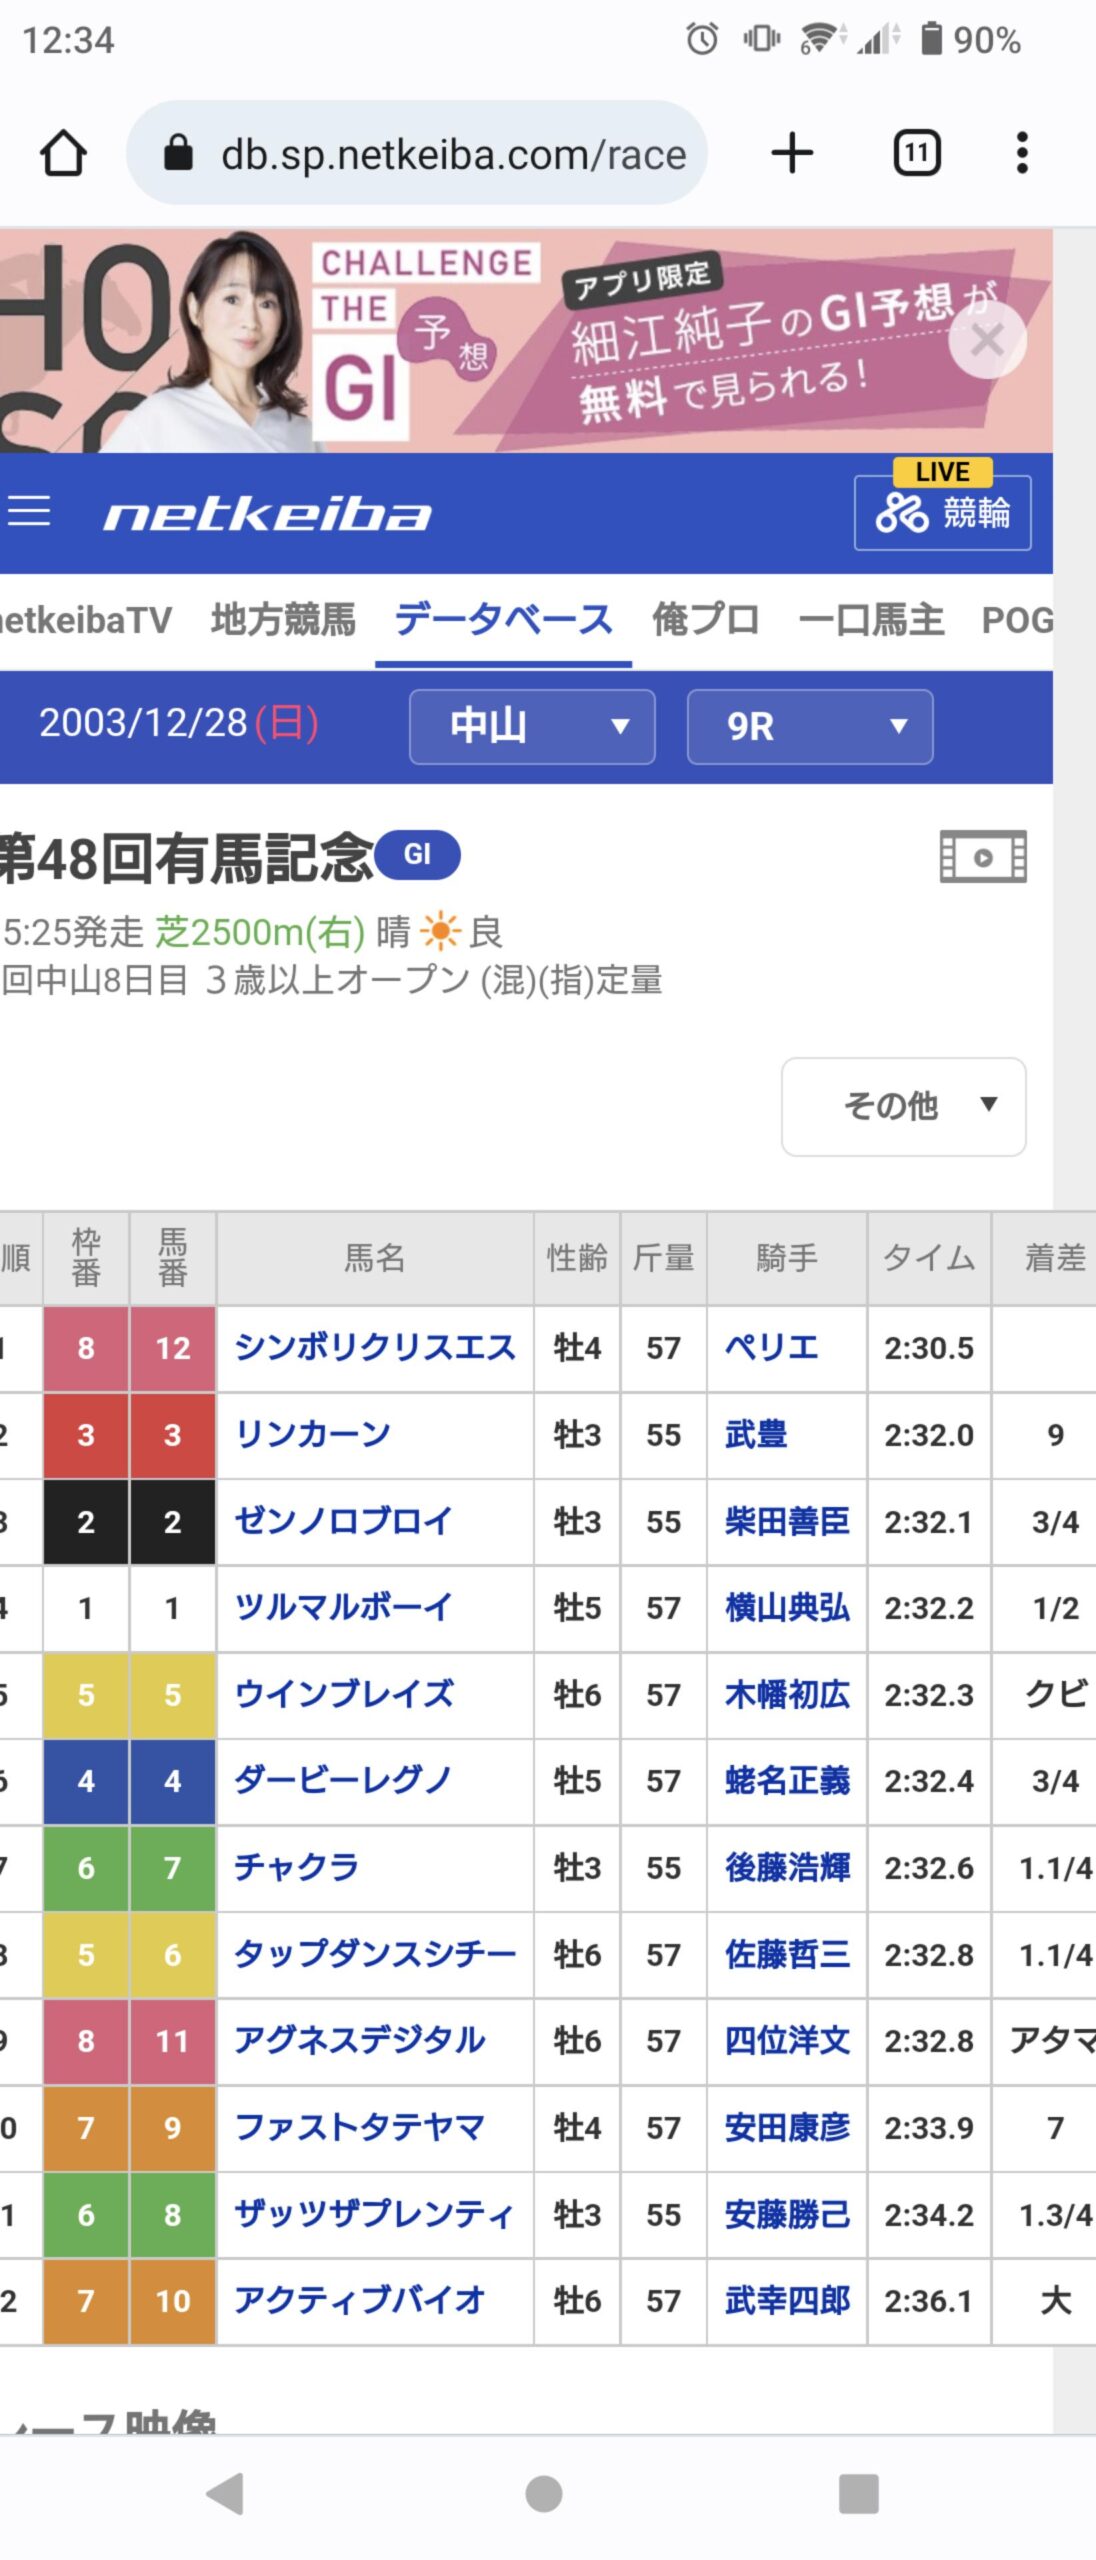Expand the 中山 racecourse dropdown
Viewport: 1096px width, 2560px height.
(532, 727)
